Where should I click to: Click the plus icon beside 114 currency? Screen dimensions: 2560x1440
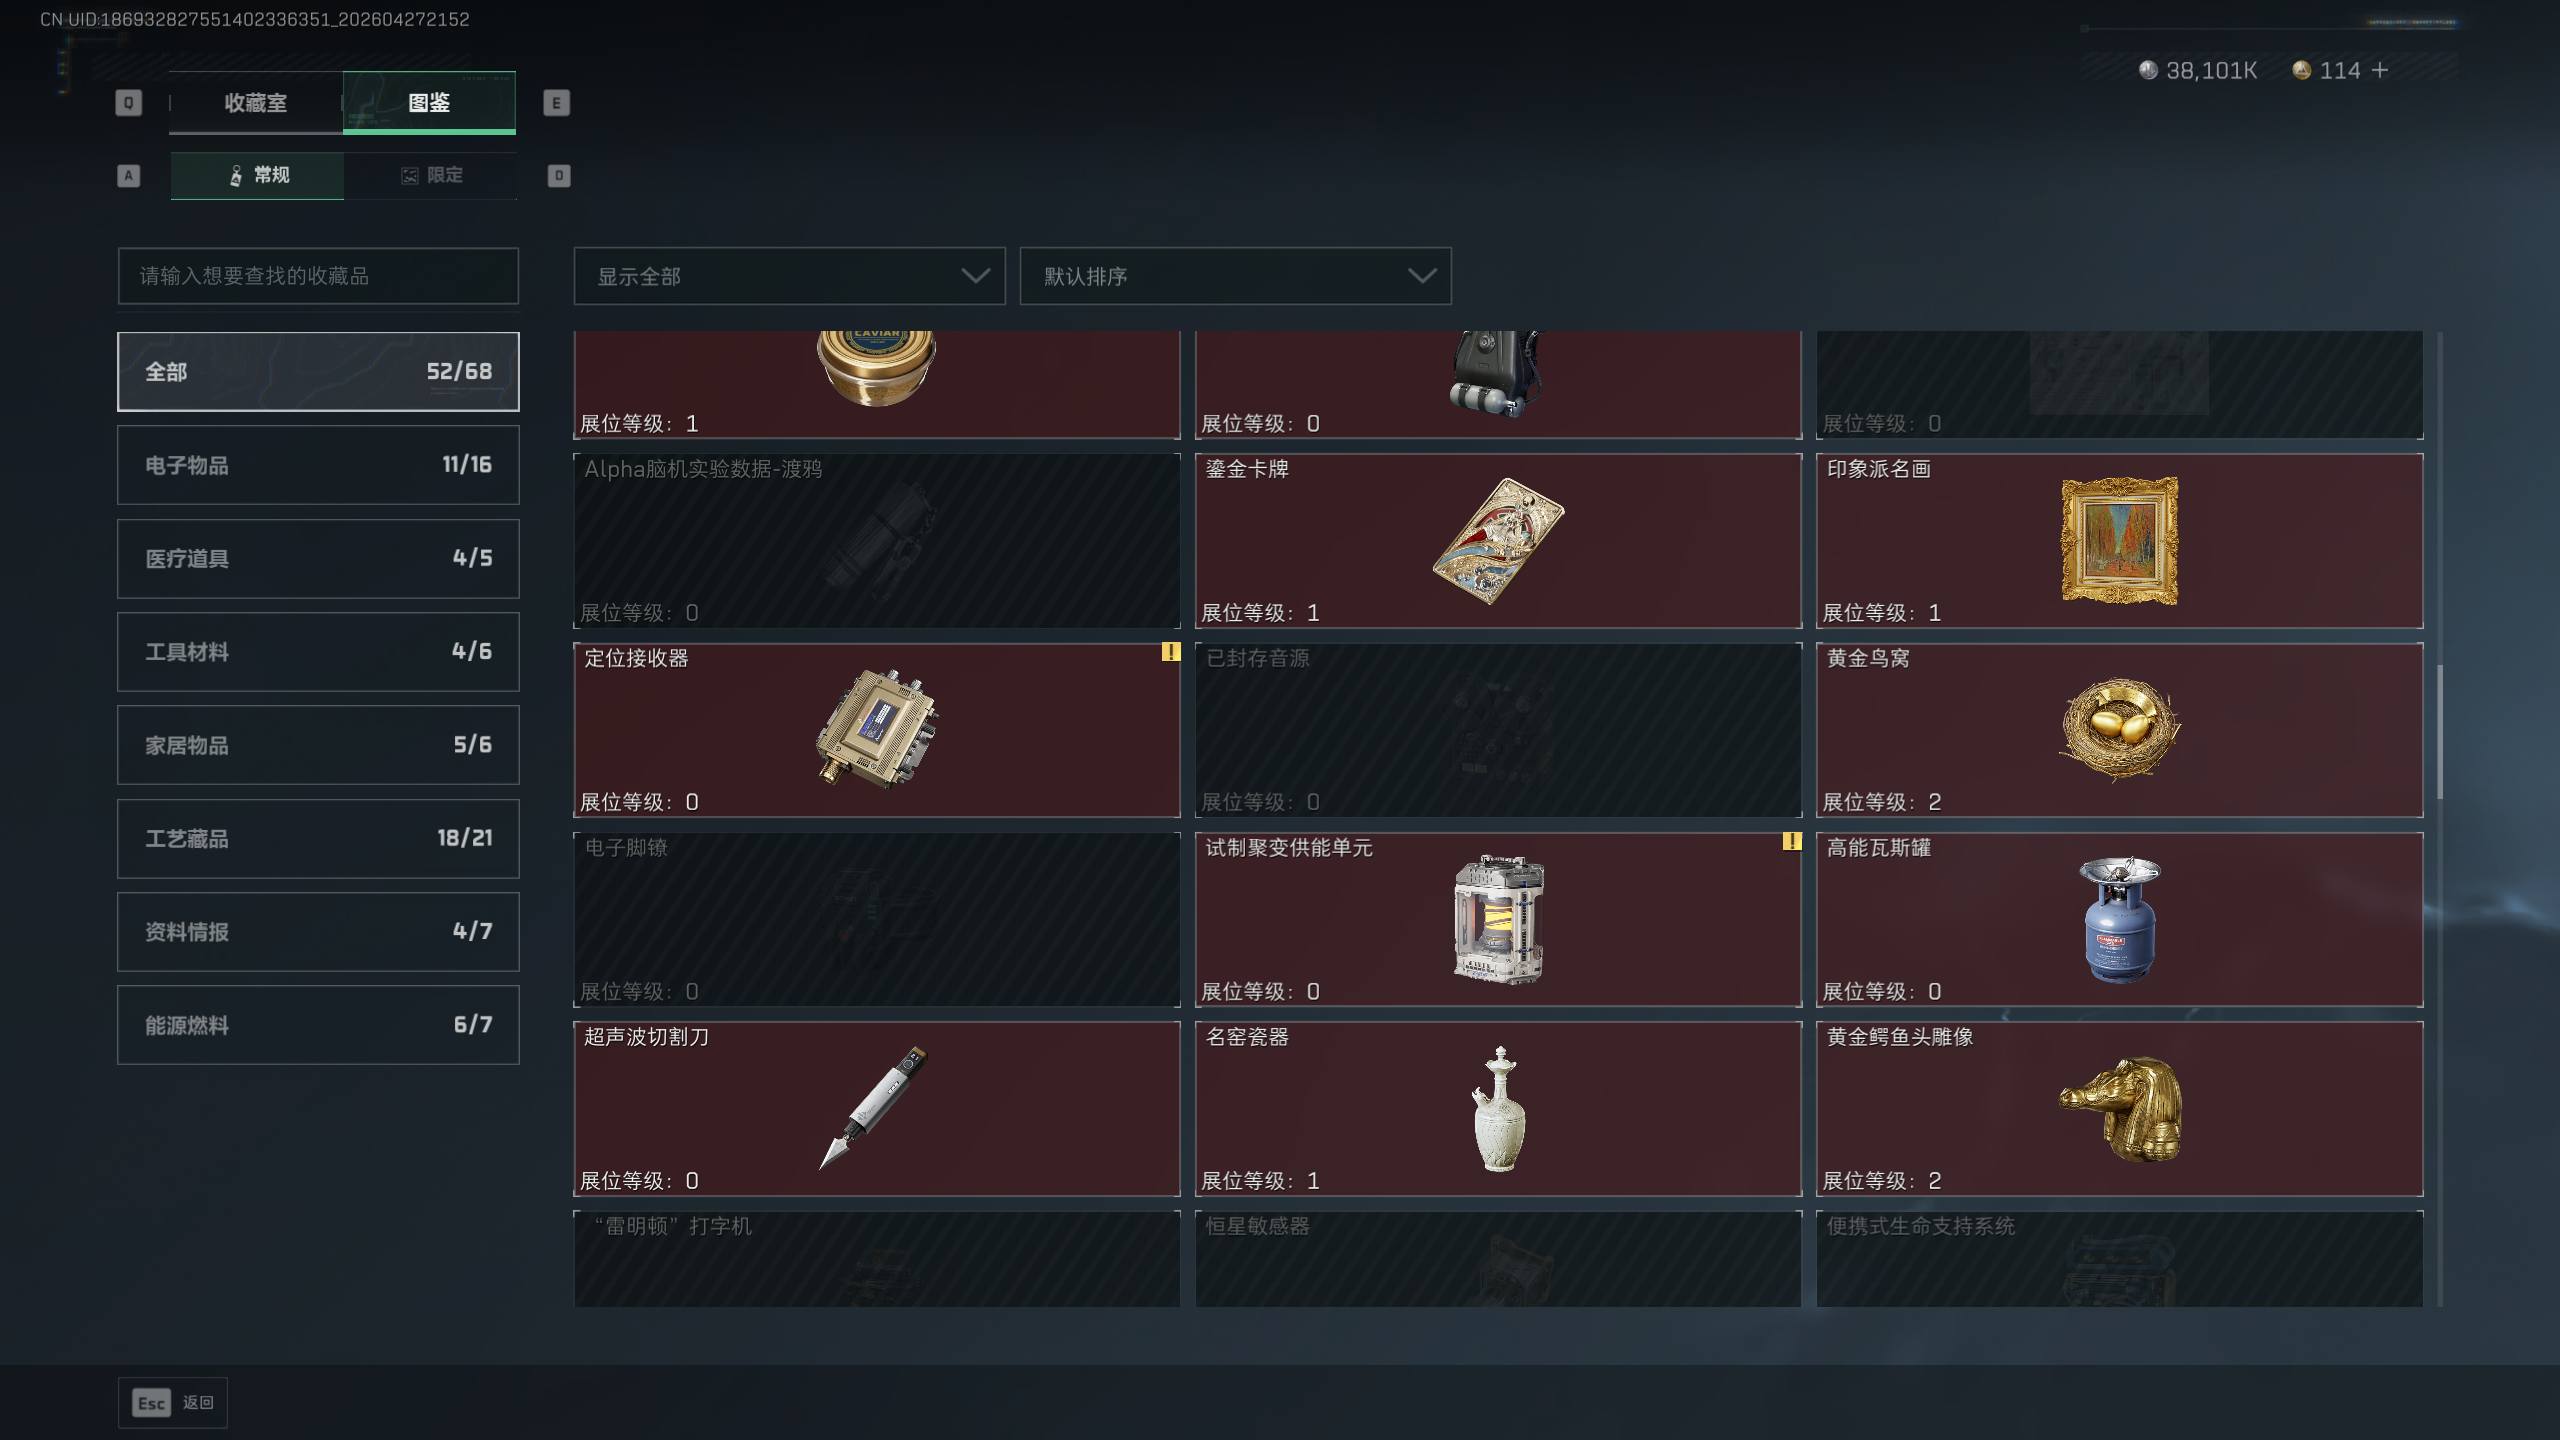coord(2380,70)
